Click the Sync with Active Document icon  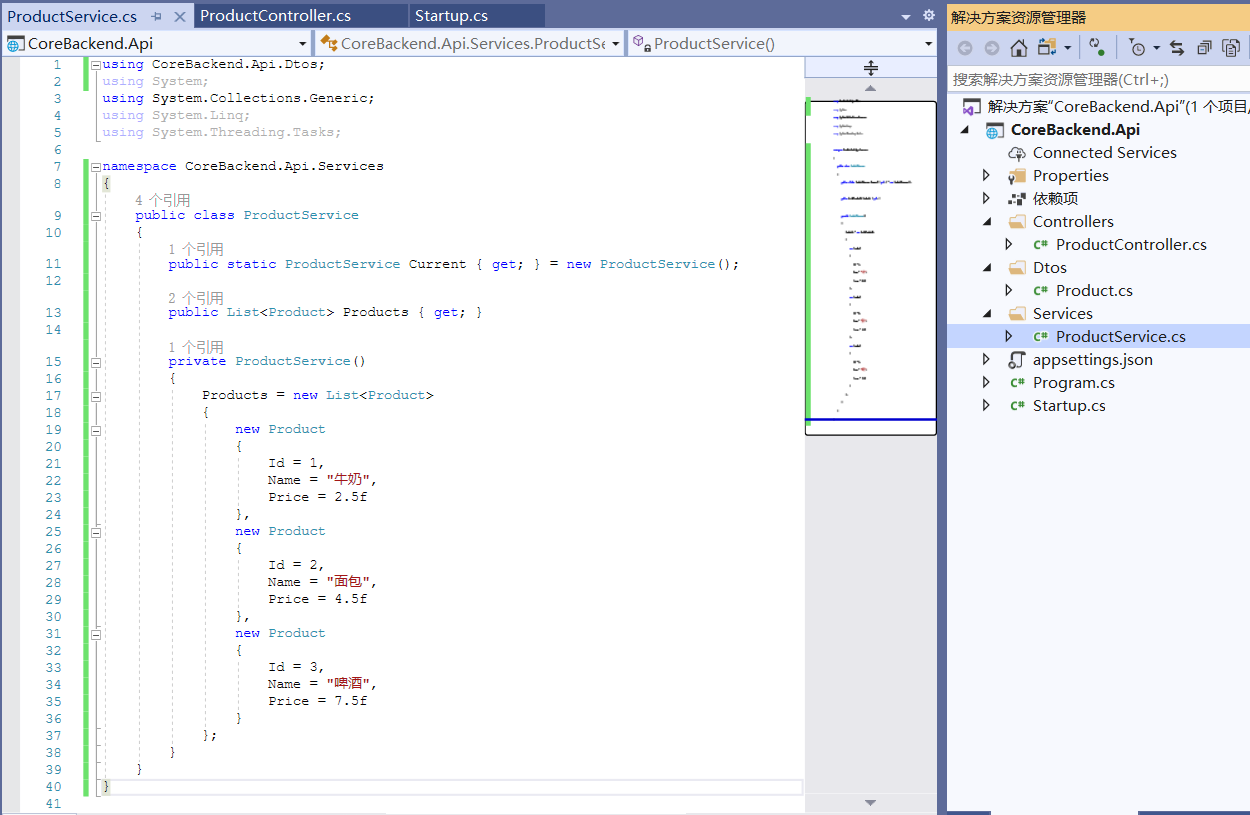coord(1177,47)
